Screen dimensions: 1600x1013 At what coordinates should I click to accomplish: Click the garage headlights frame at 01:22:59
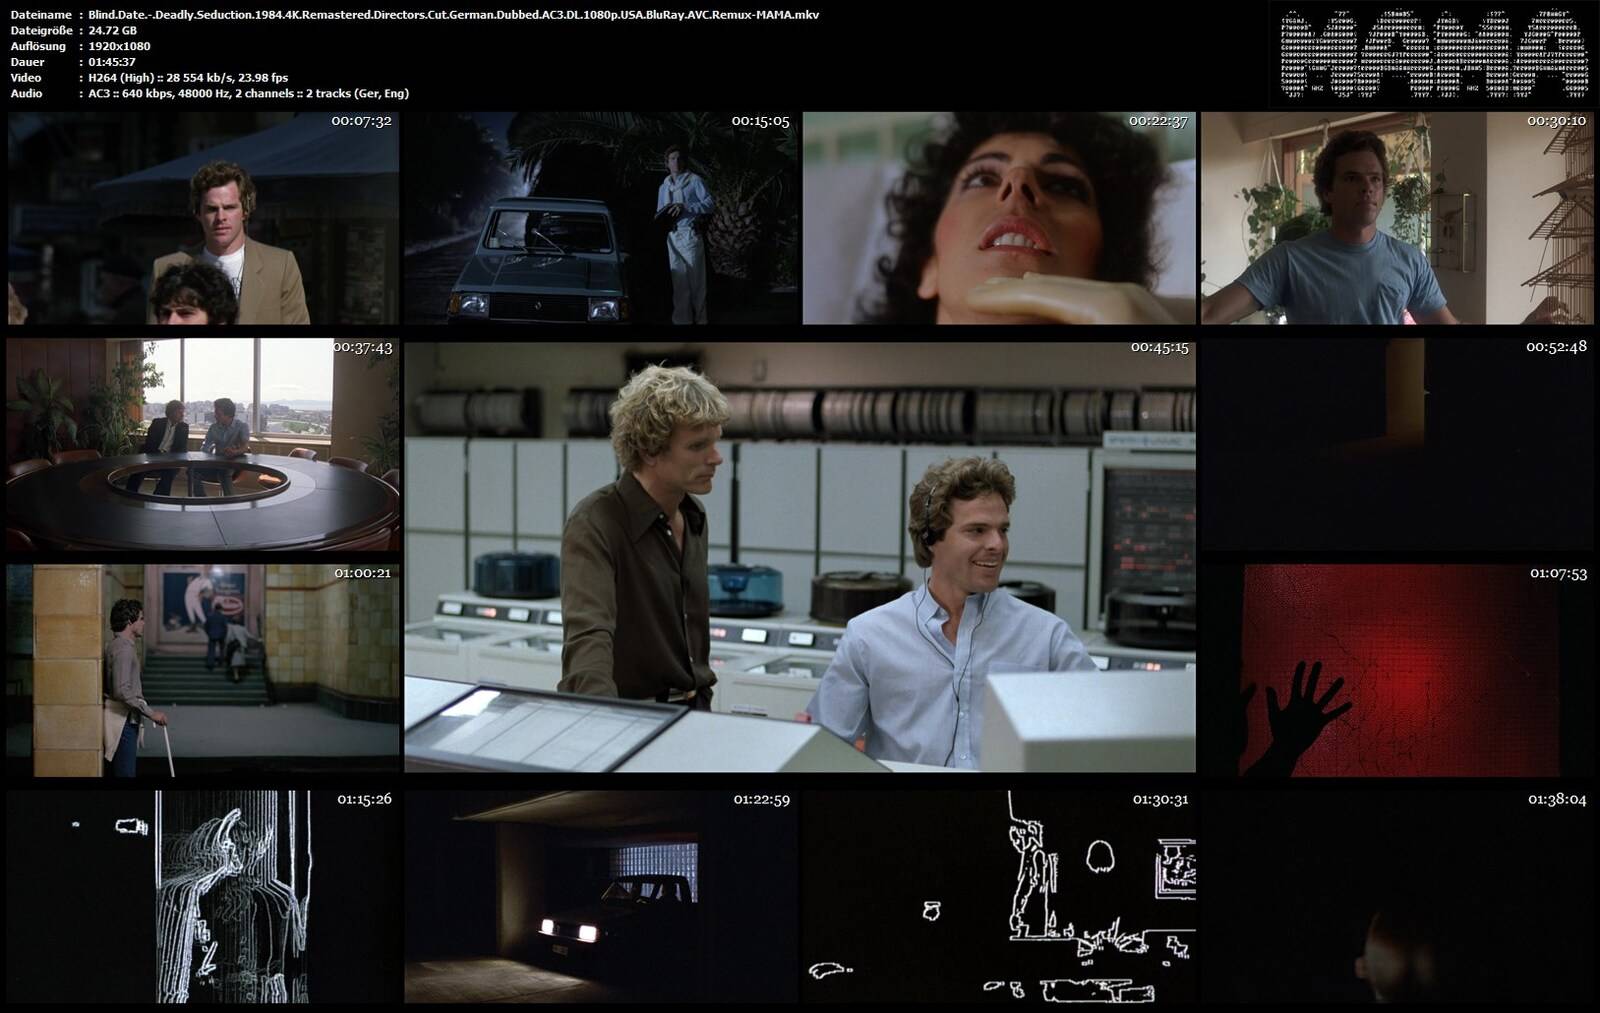601,897
